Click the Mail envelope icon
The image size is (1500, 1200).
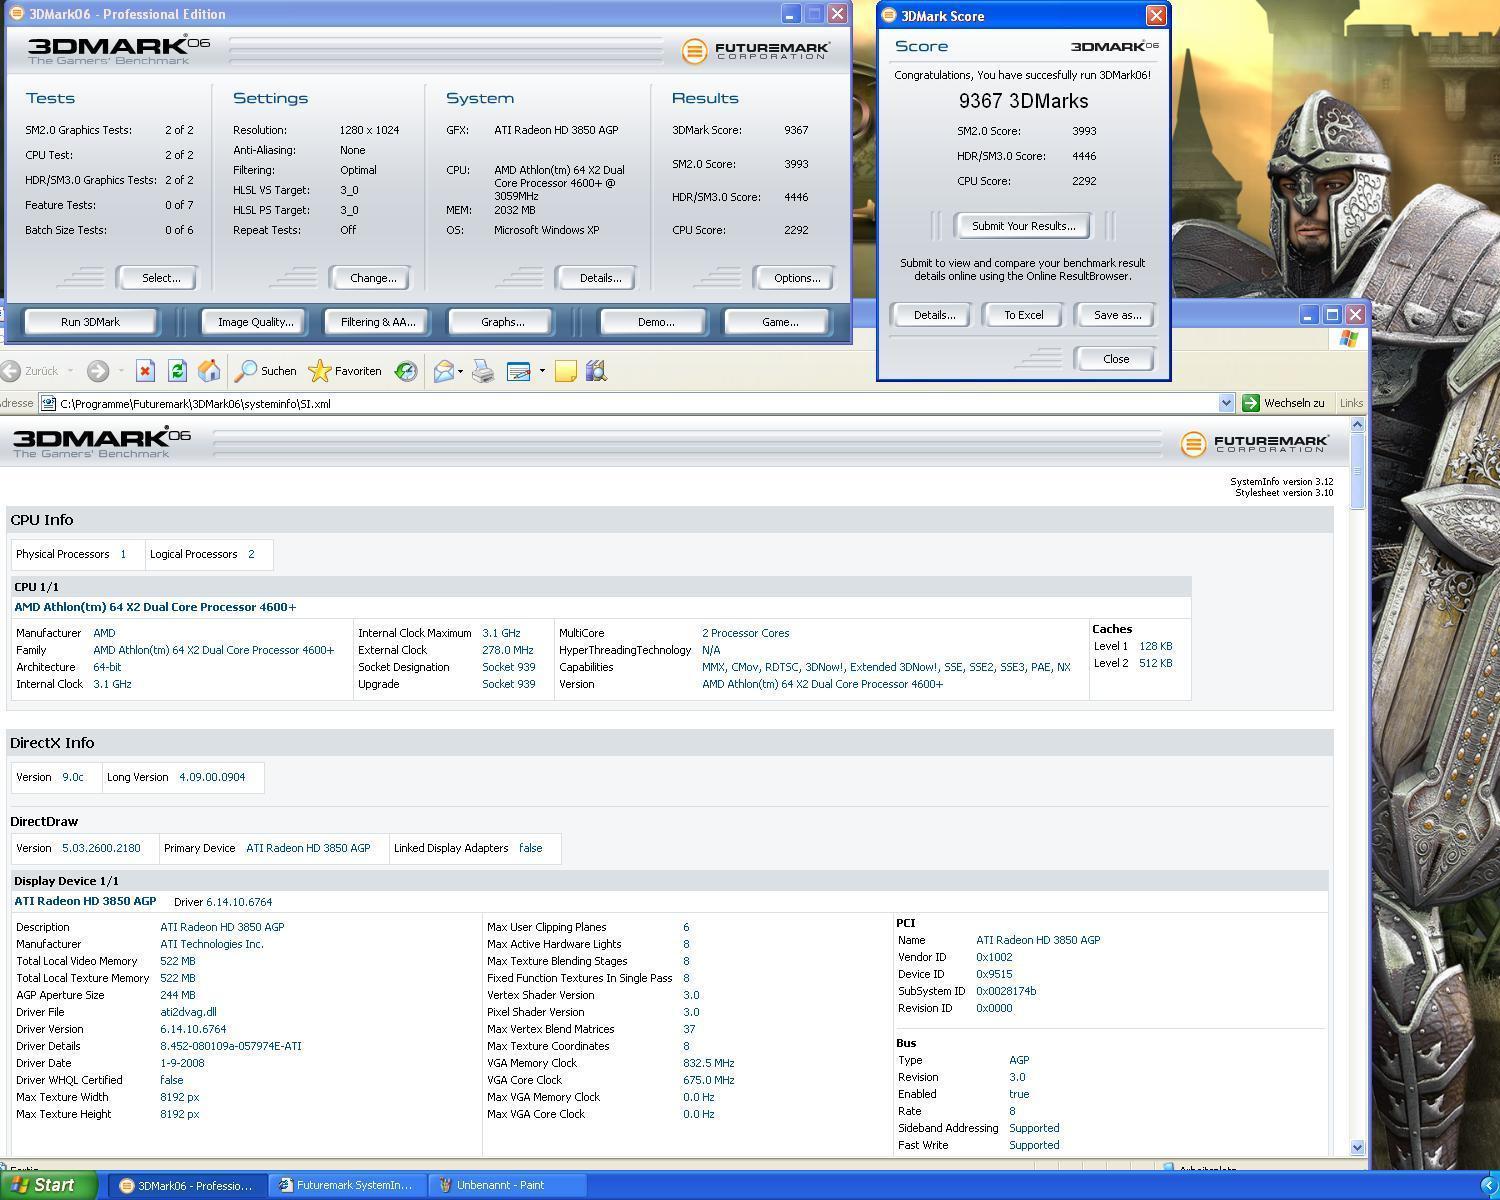pos(444,371)
